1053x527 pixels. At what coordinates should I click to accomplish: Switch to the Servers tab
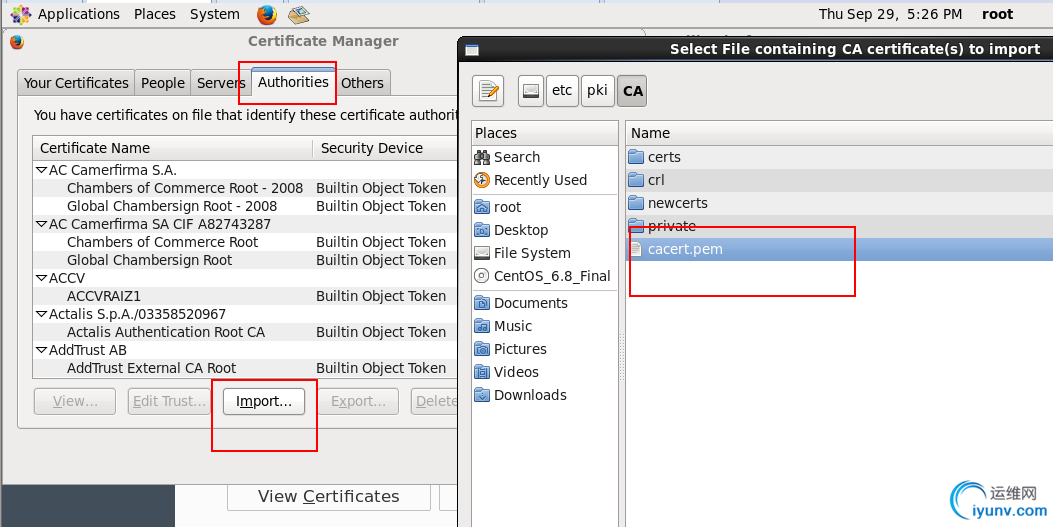pyautogui.click(x=221, y=83)
